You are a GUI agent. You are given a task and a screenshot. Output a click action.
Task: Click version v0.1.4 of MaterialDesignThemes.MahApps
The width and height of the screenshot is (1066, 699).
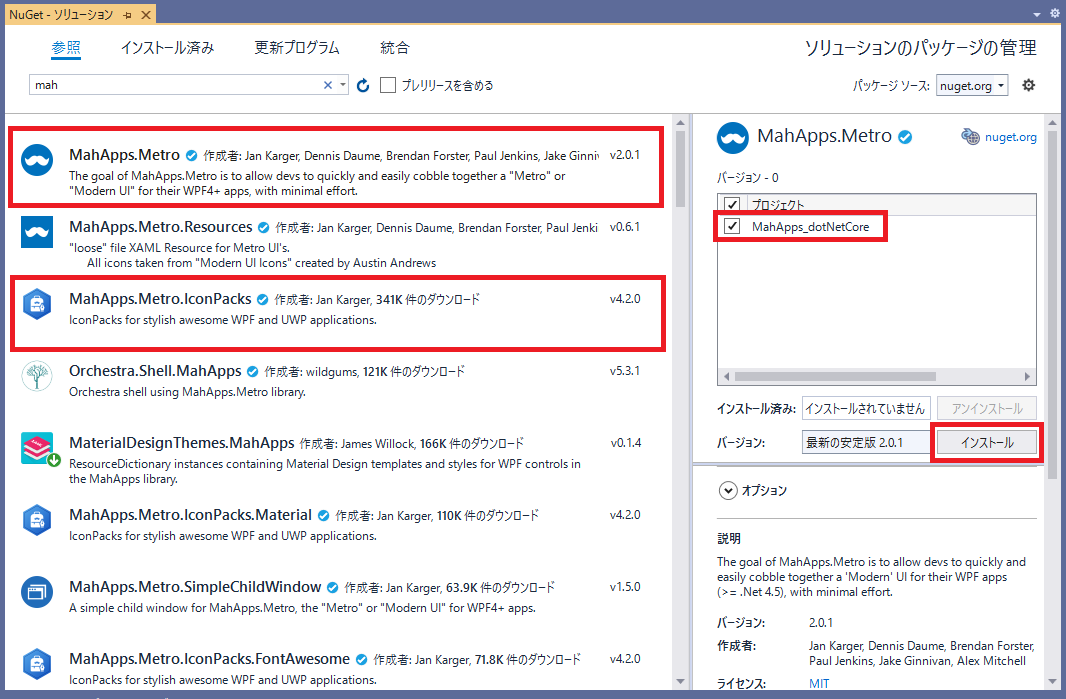(625, 443)
